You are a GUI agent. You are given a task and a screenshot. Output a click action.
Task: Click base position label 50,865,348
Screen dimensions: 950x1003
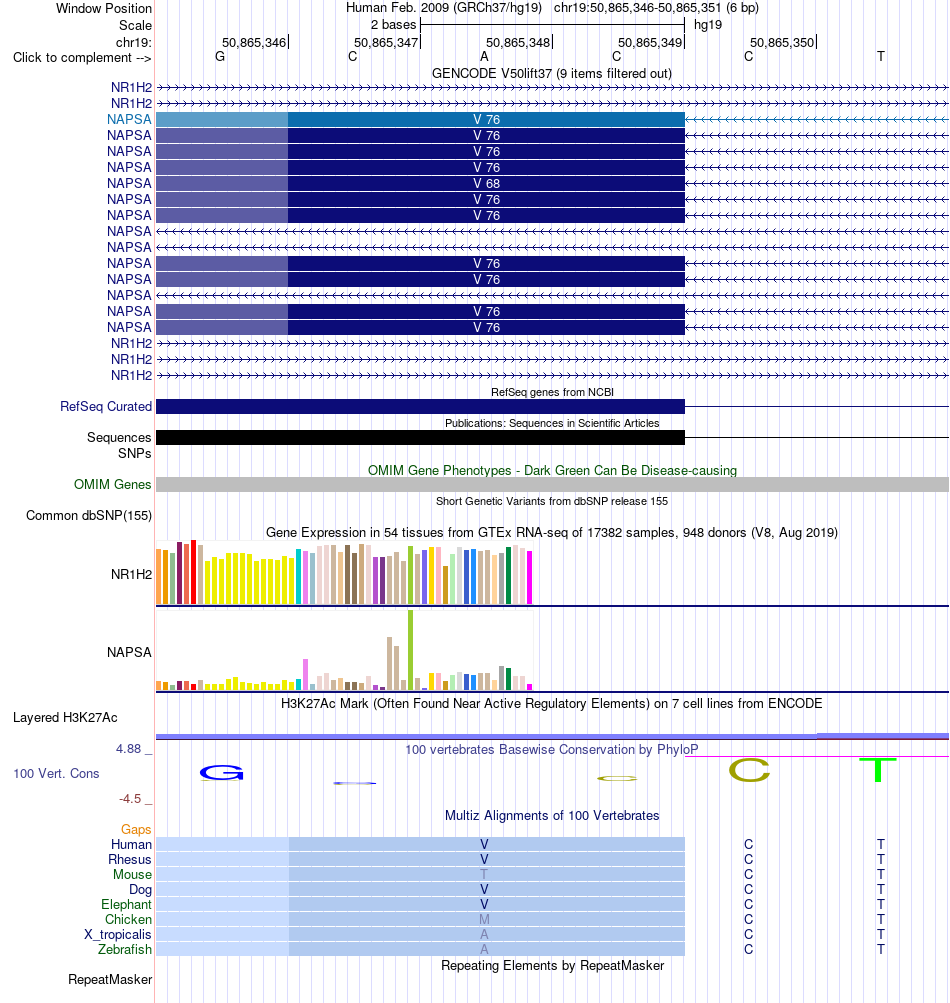point(518,43)
